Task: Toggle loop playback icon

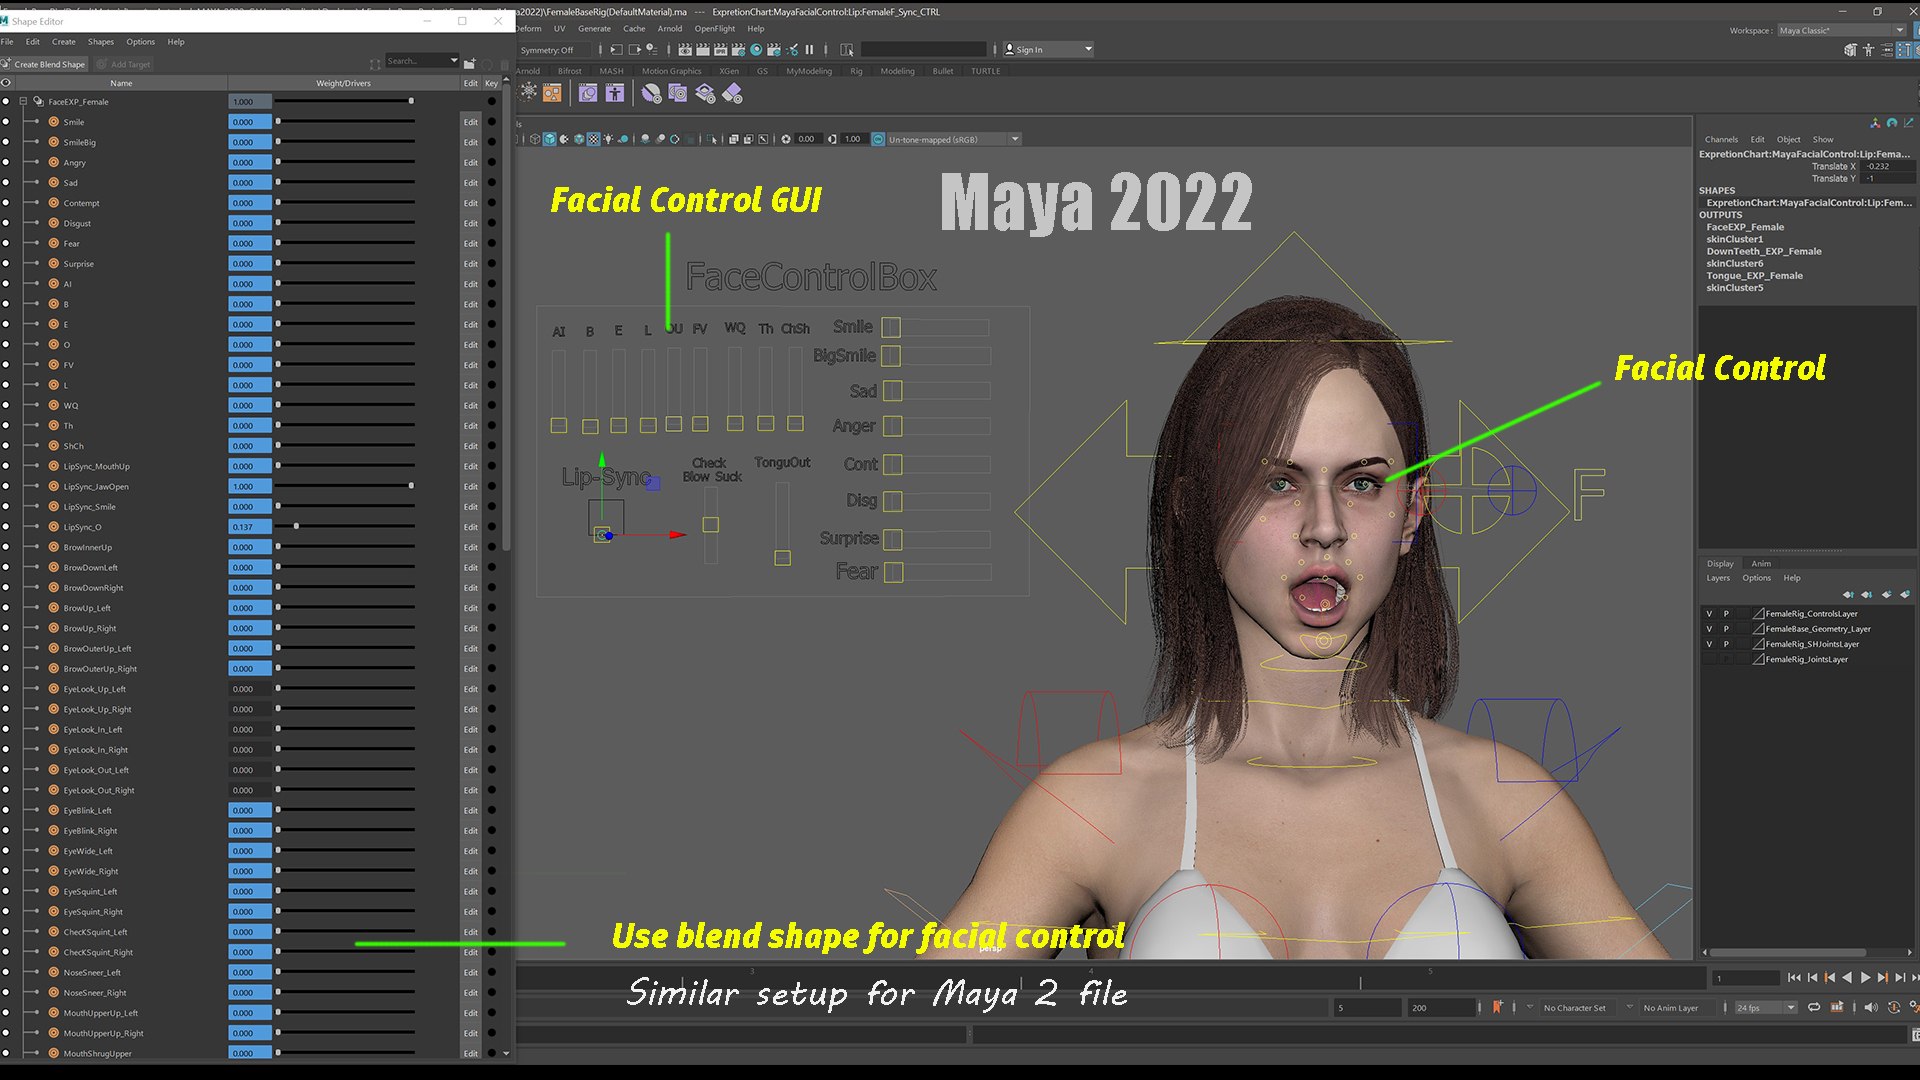Action: (1813, 1007)
